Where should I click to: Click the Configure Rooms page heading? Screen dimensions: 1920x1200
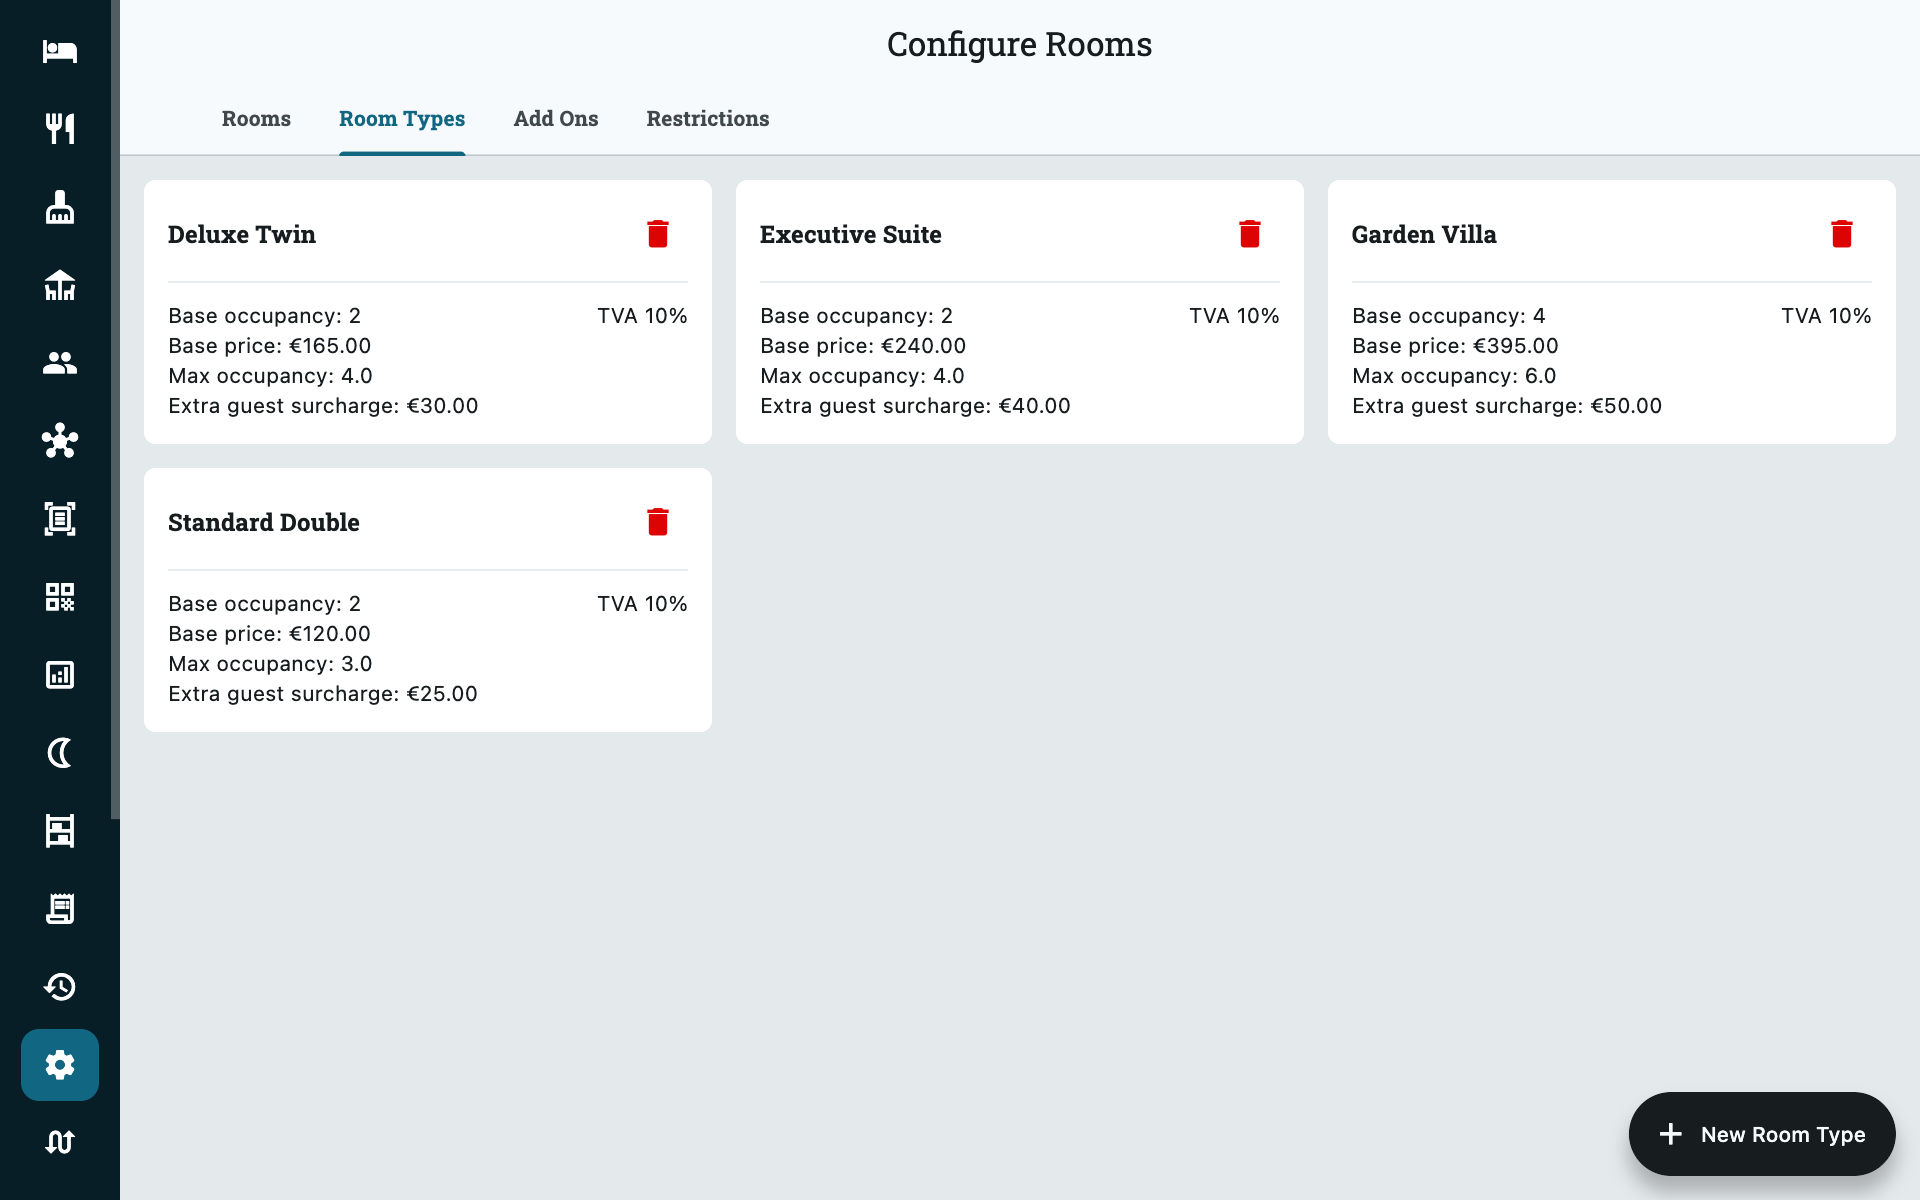(1019, 44)
